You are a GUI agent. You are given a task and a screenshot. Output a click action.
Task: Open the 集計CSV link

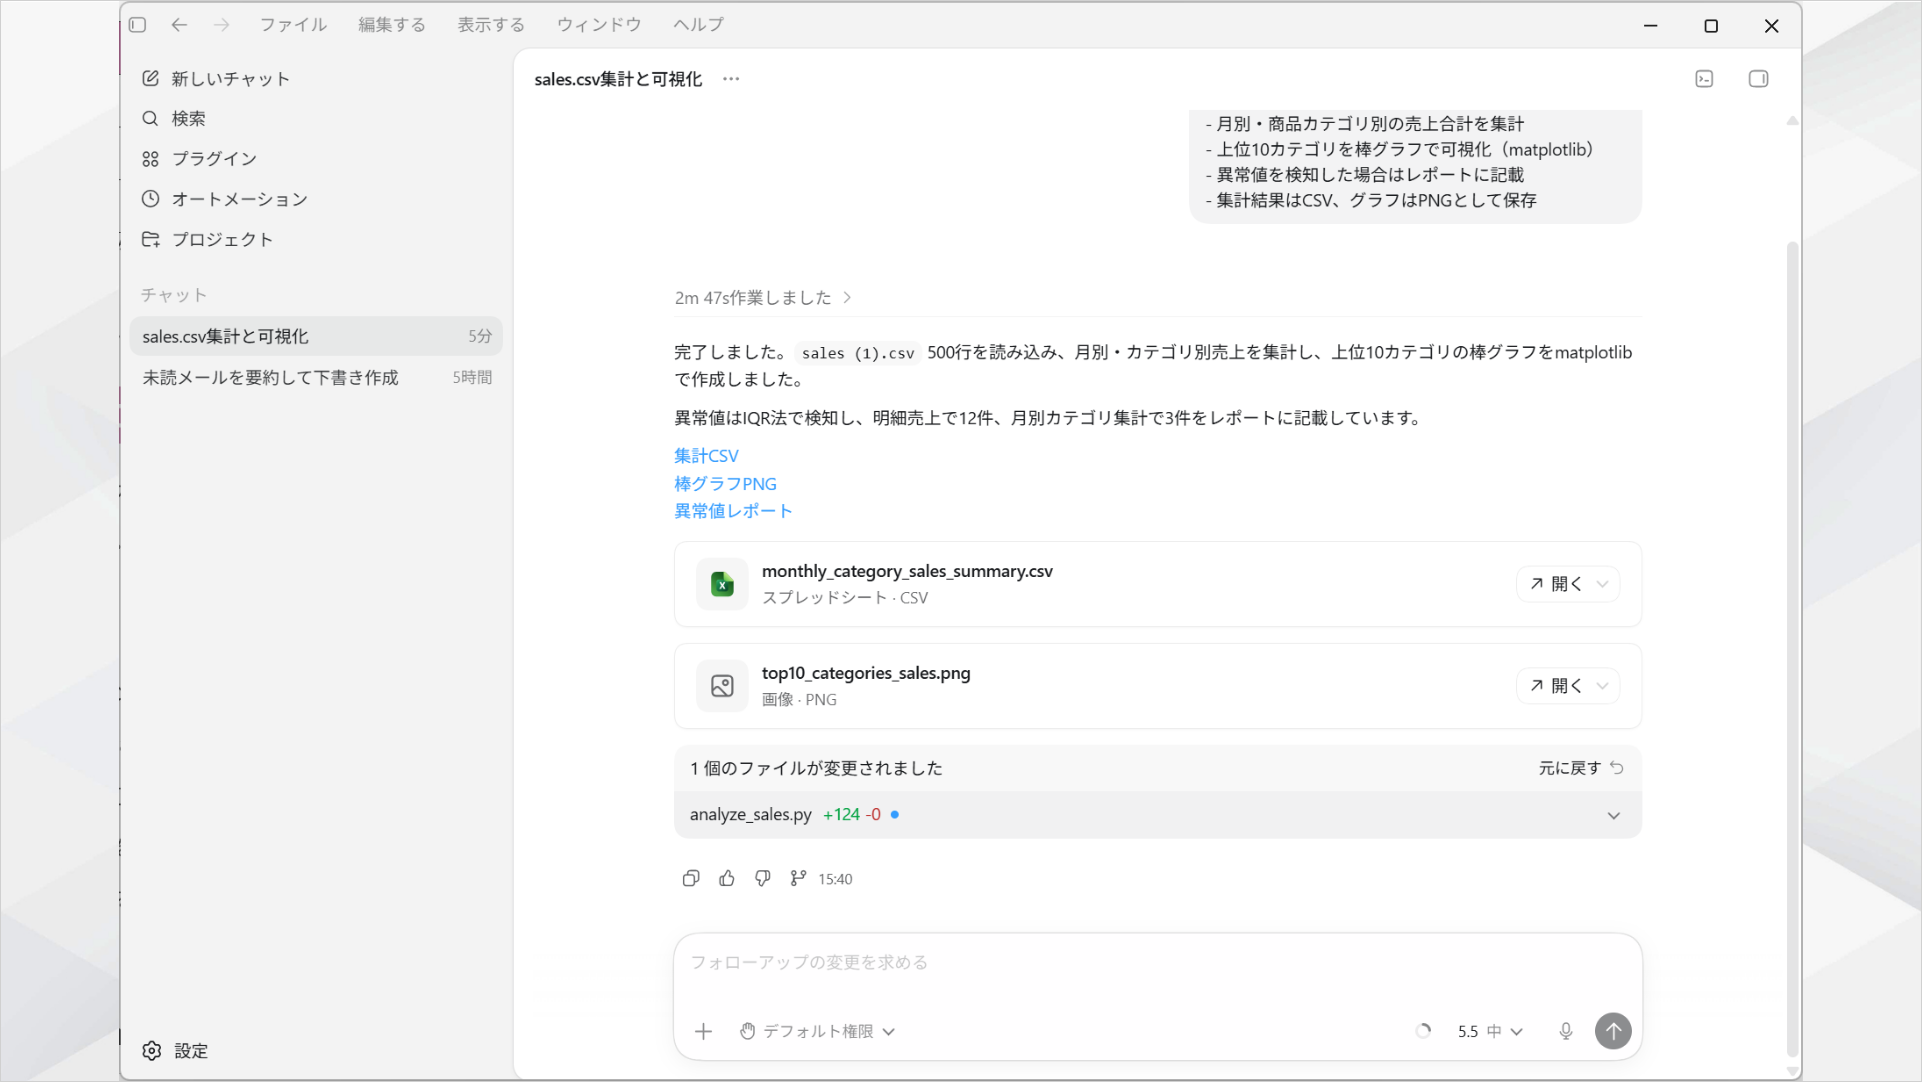point(706,456)
